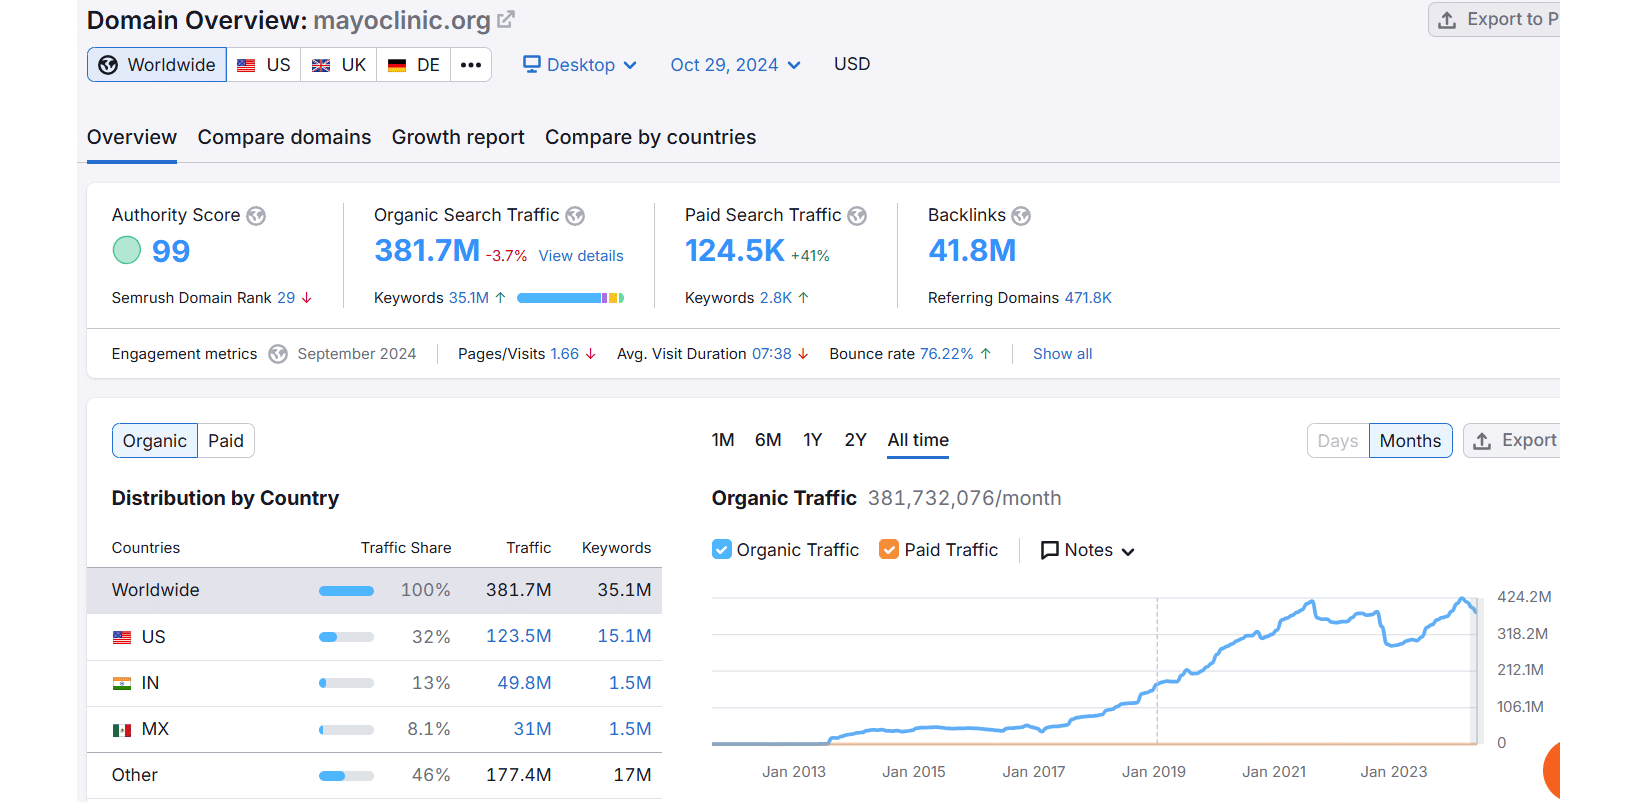Click View details link
The image size is (1637, 802).
coord(581,256)
